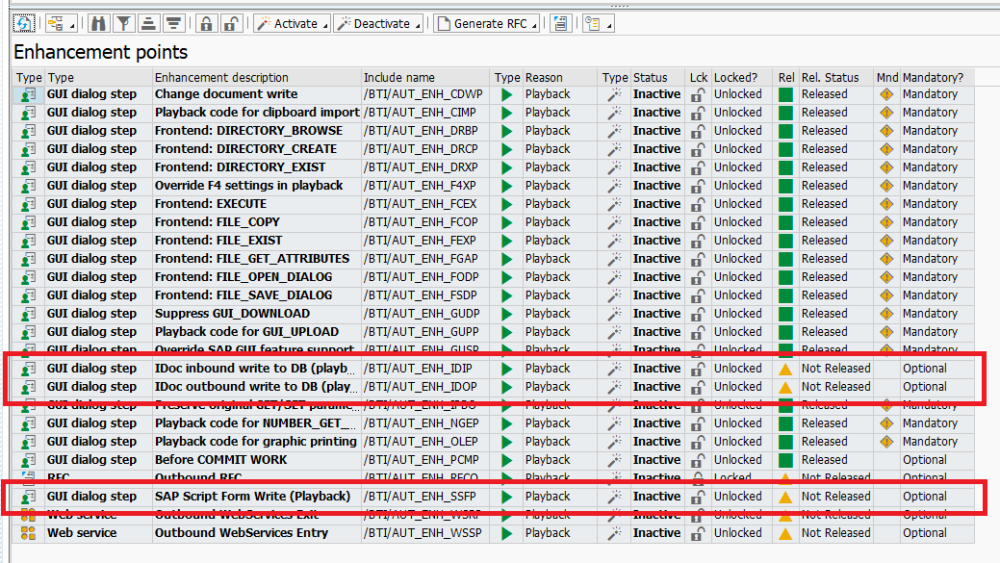Select '/BTI/AUT_ENH_WSSP' include name cell

tap(427, 533)
